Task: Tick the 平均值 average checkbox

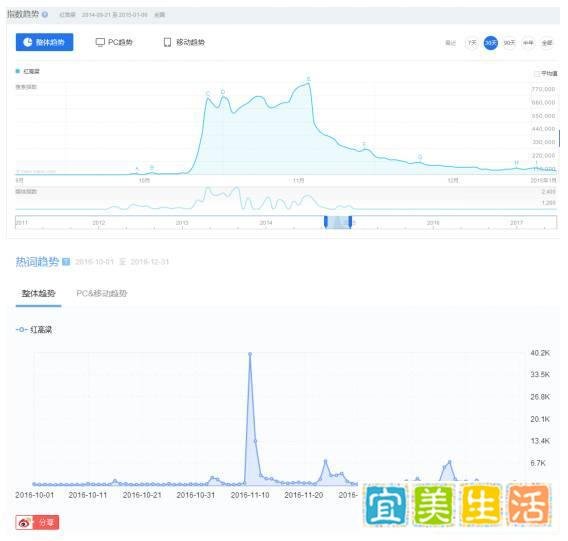Action: point(537,74)
